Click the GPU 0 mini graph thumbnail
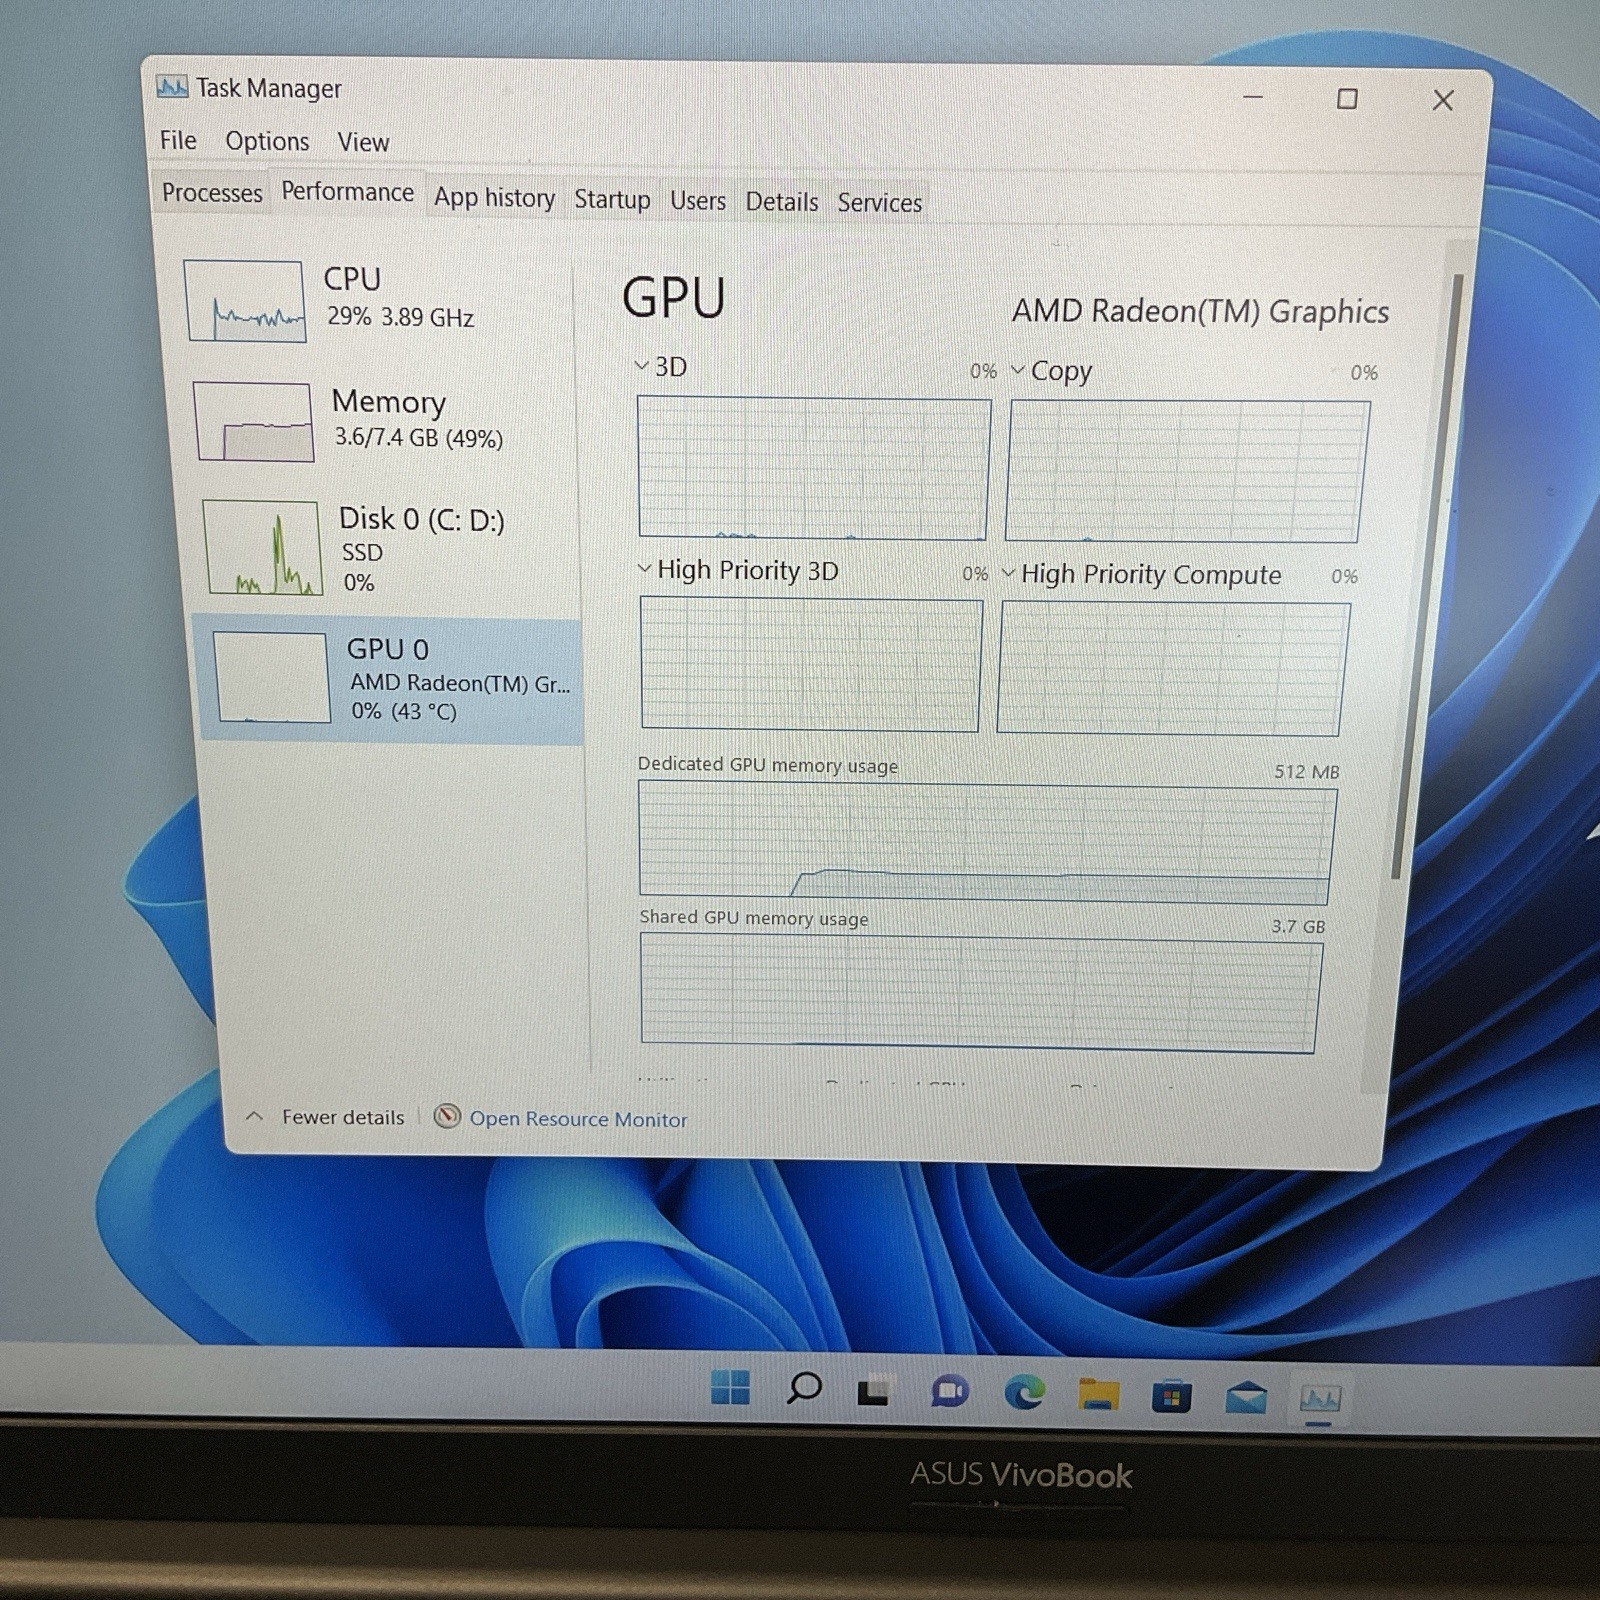Image resolution: width=1600 pixels, height=1600 pixels. [272, 678]
